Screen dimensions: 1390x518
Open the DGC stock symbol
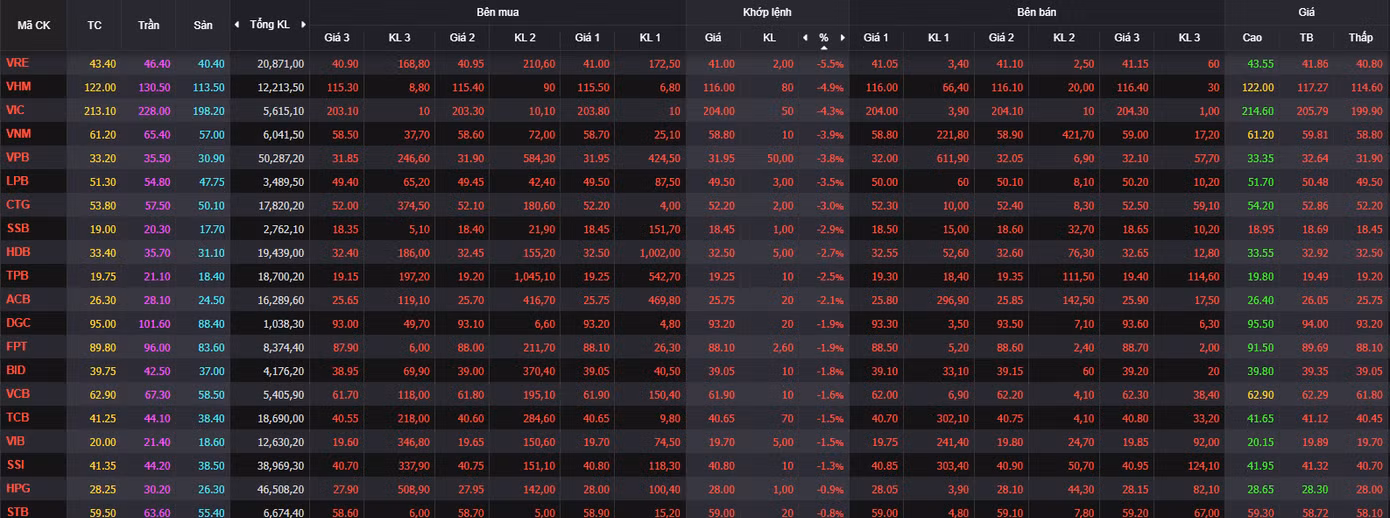click(18, 322)
